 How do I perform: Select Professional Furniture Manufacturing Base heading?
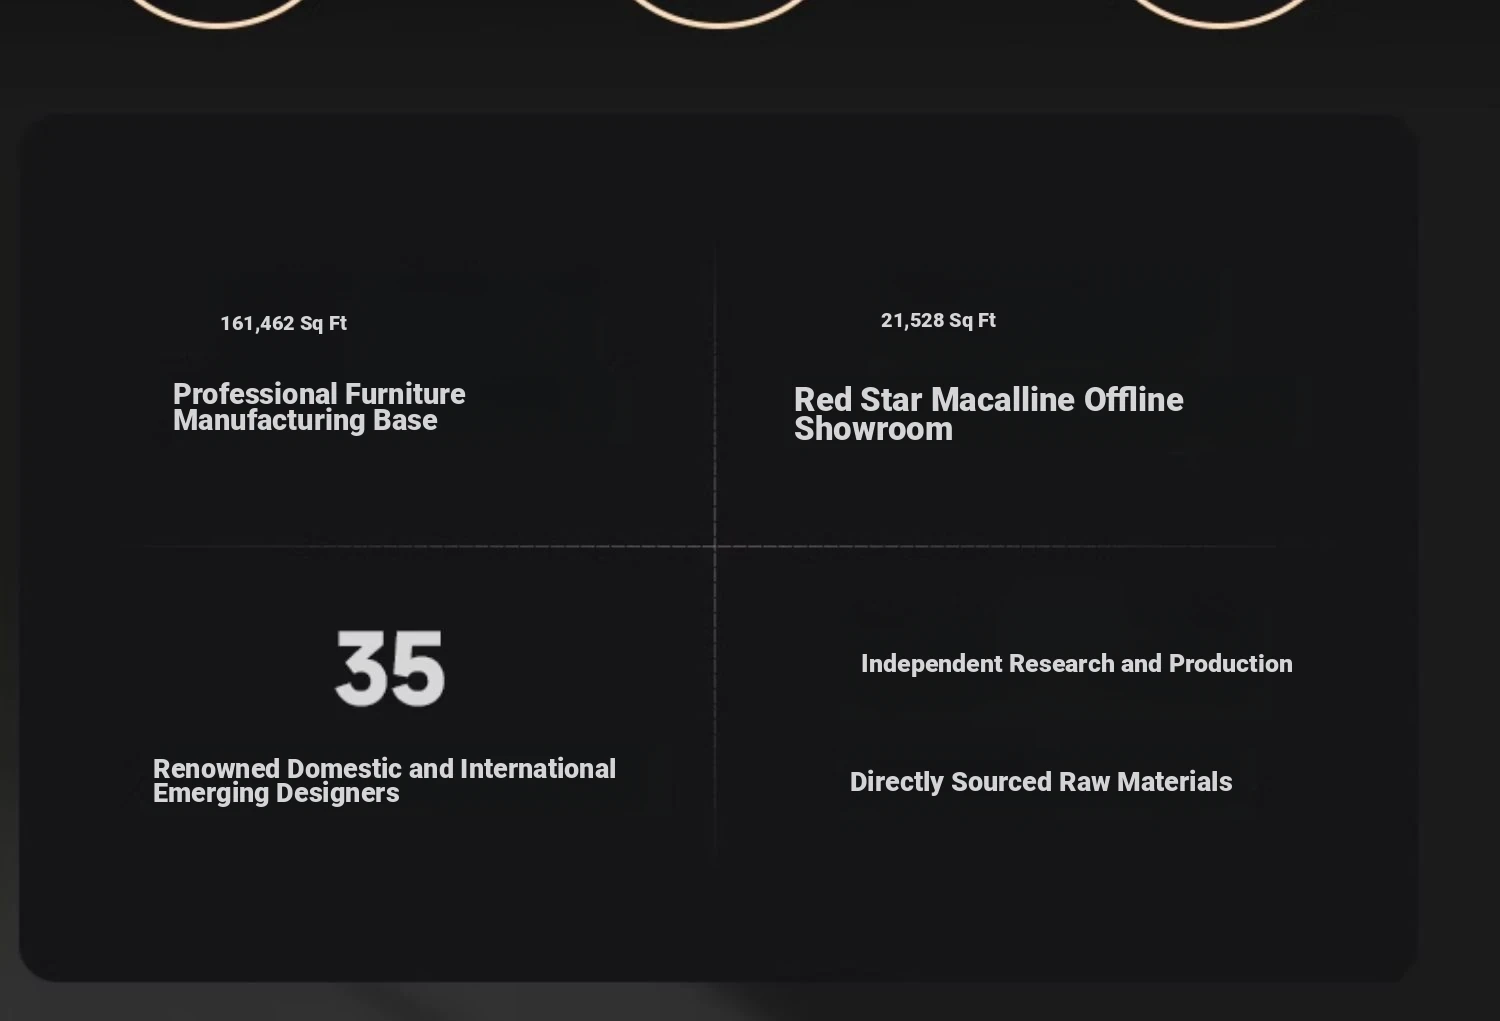coord(319,407)
